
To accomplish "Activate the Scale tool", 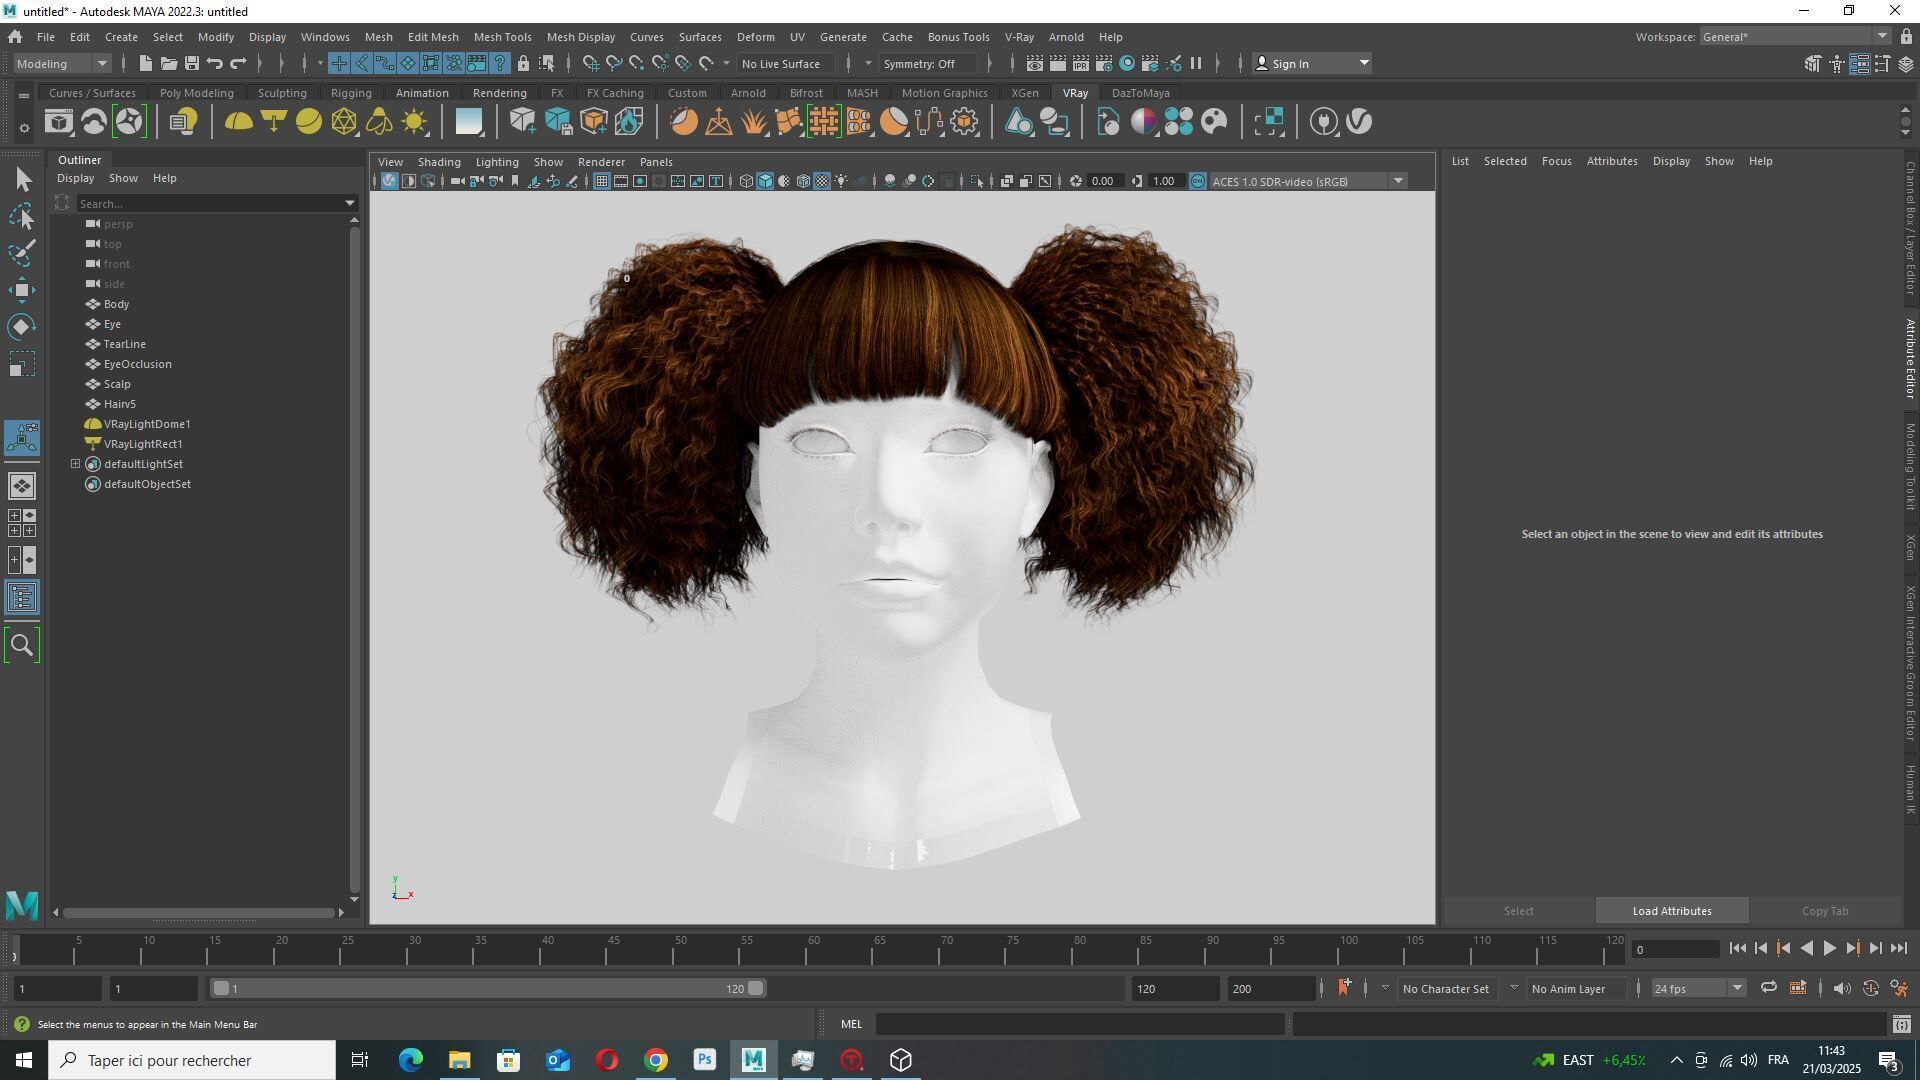I will (x=22, y=364).
